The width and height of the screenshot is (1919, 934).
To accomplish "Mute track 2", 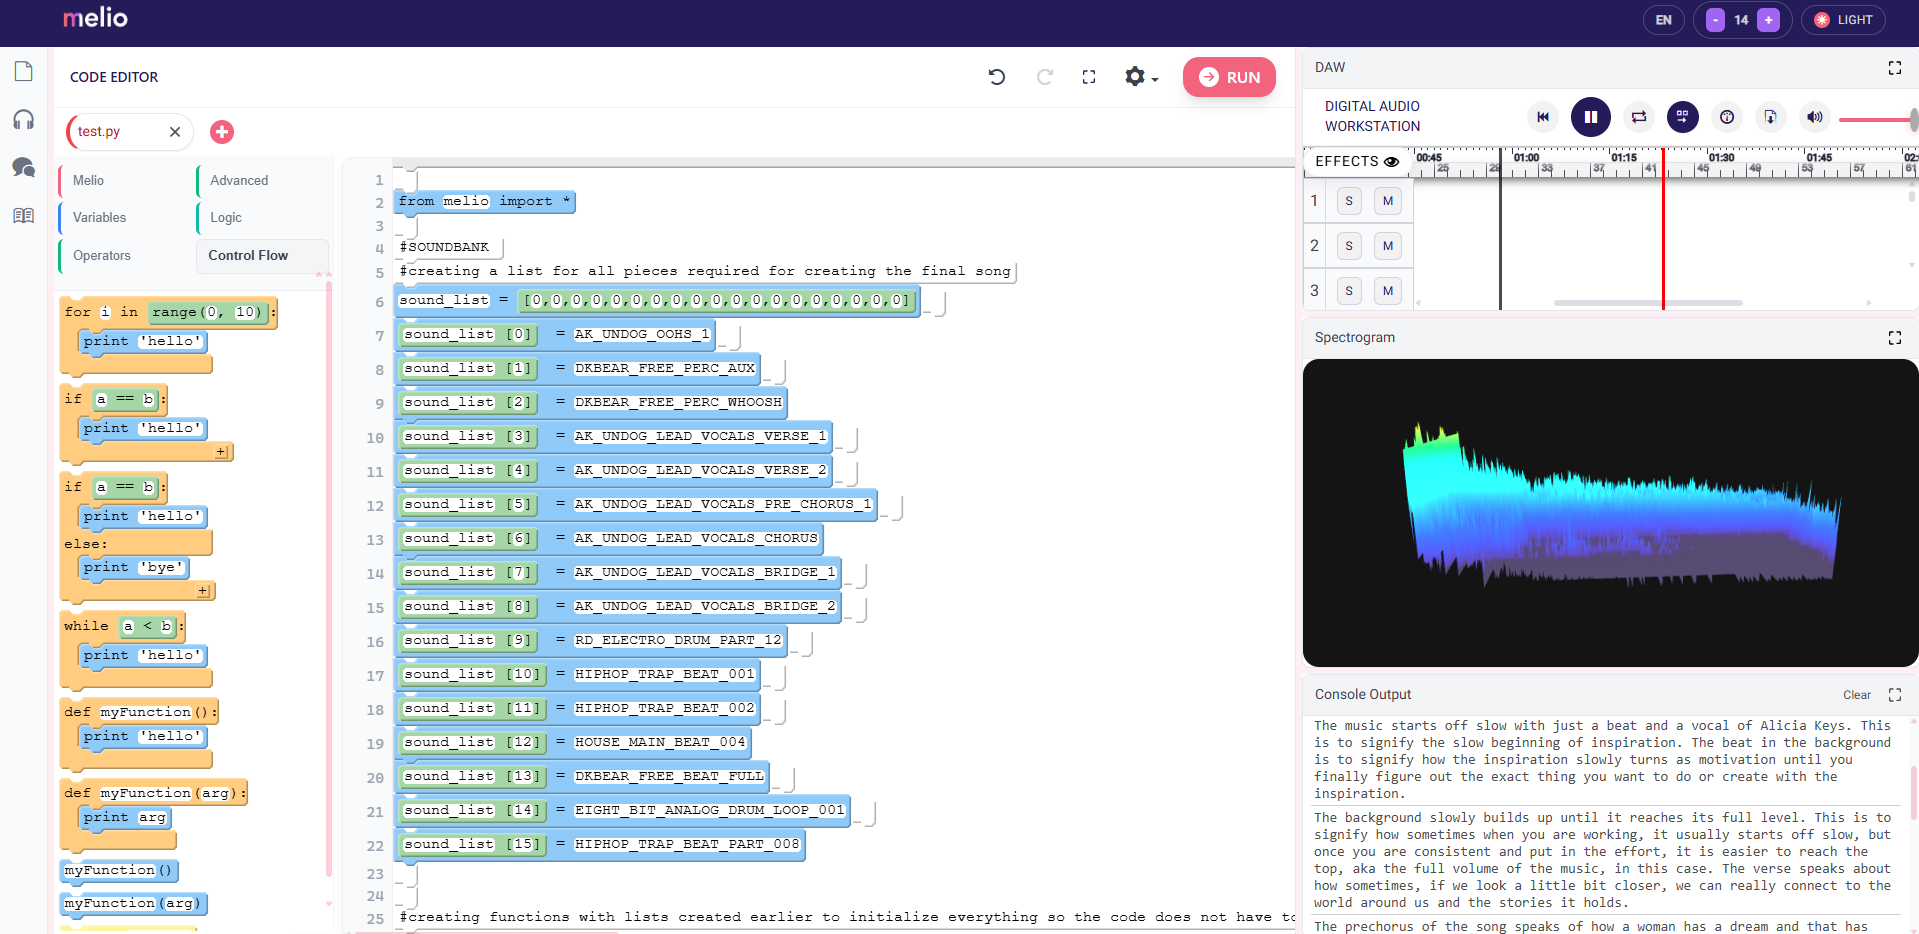I will [x=1388, y=246].
